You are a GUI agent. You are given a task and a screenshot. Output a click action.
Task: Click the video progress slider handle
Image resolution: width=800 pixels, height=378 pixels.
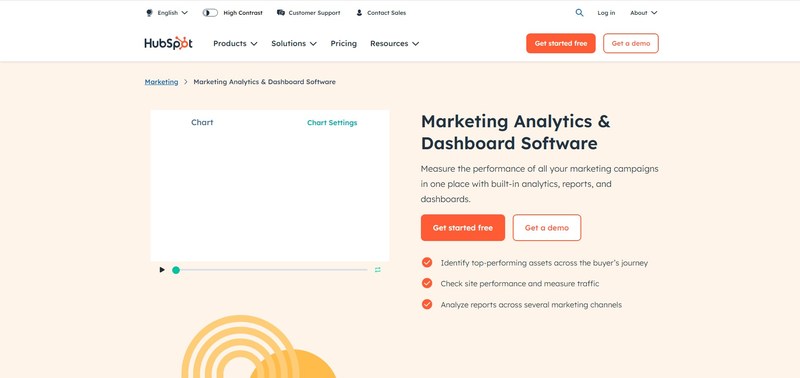pos(176,270)
